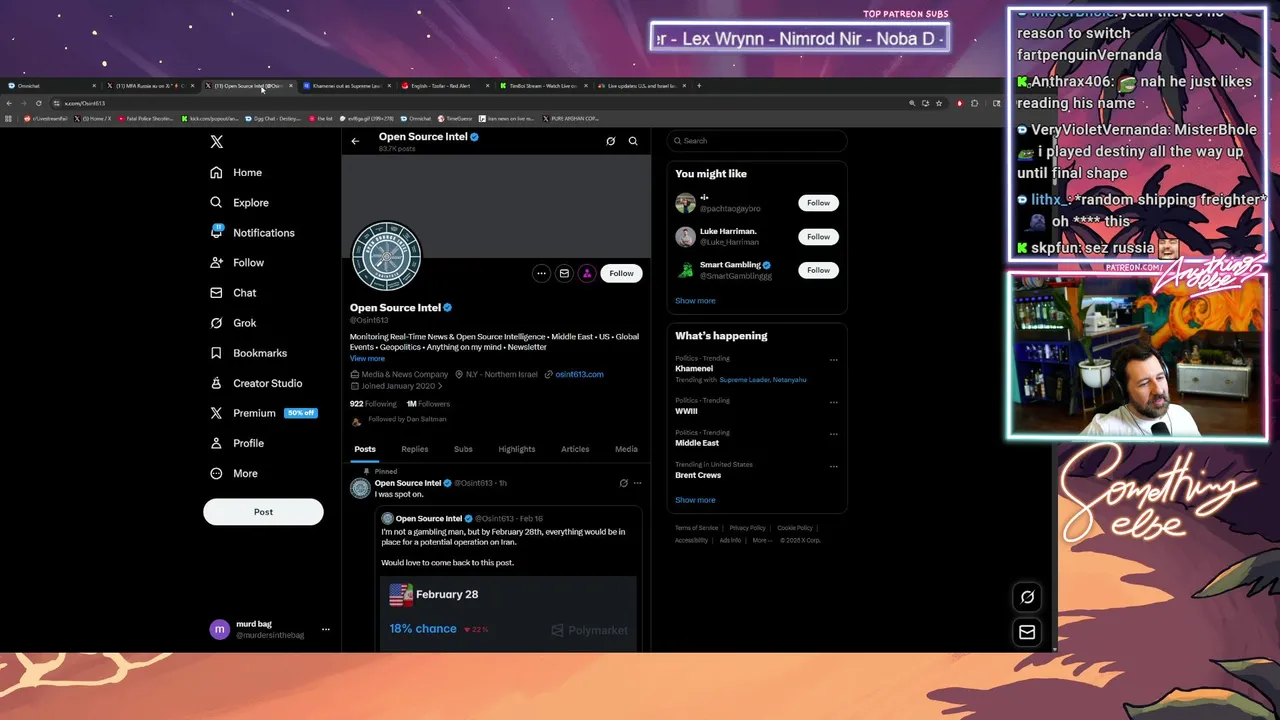This screenshot has height=720, width=1280.
Task: Bookmark this page with the star icon
Action: (x=938, y=103)
